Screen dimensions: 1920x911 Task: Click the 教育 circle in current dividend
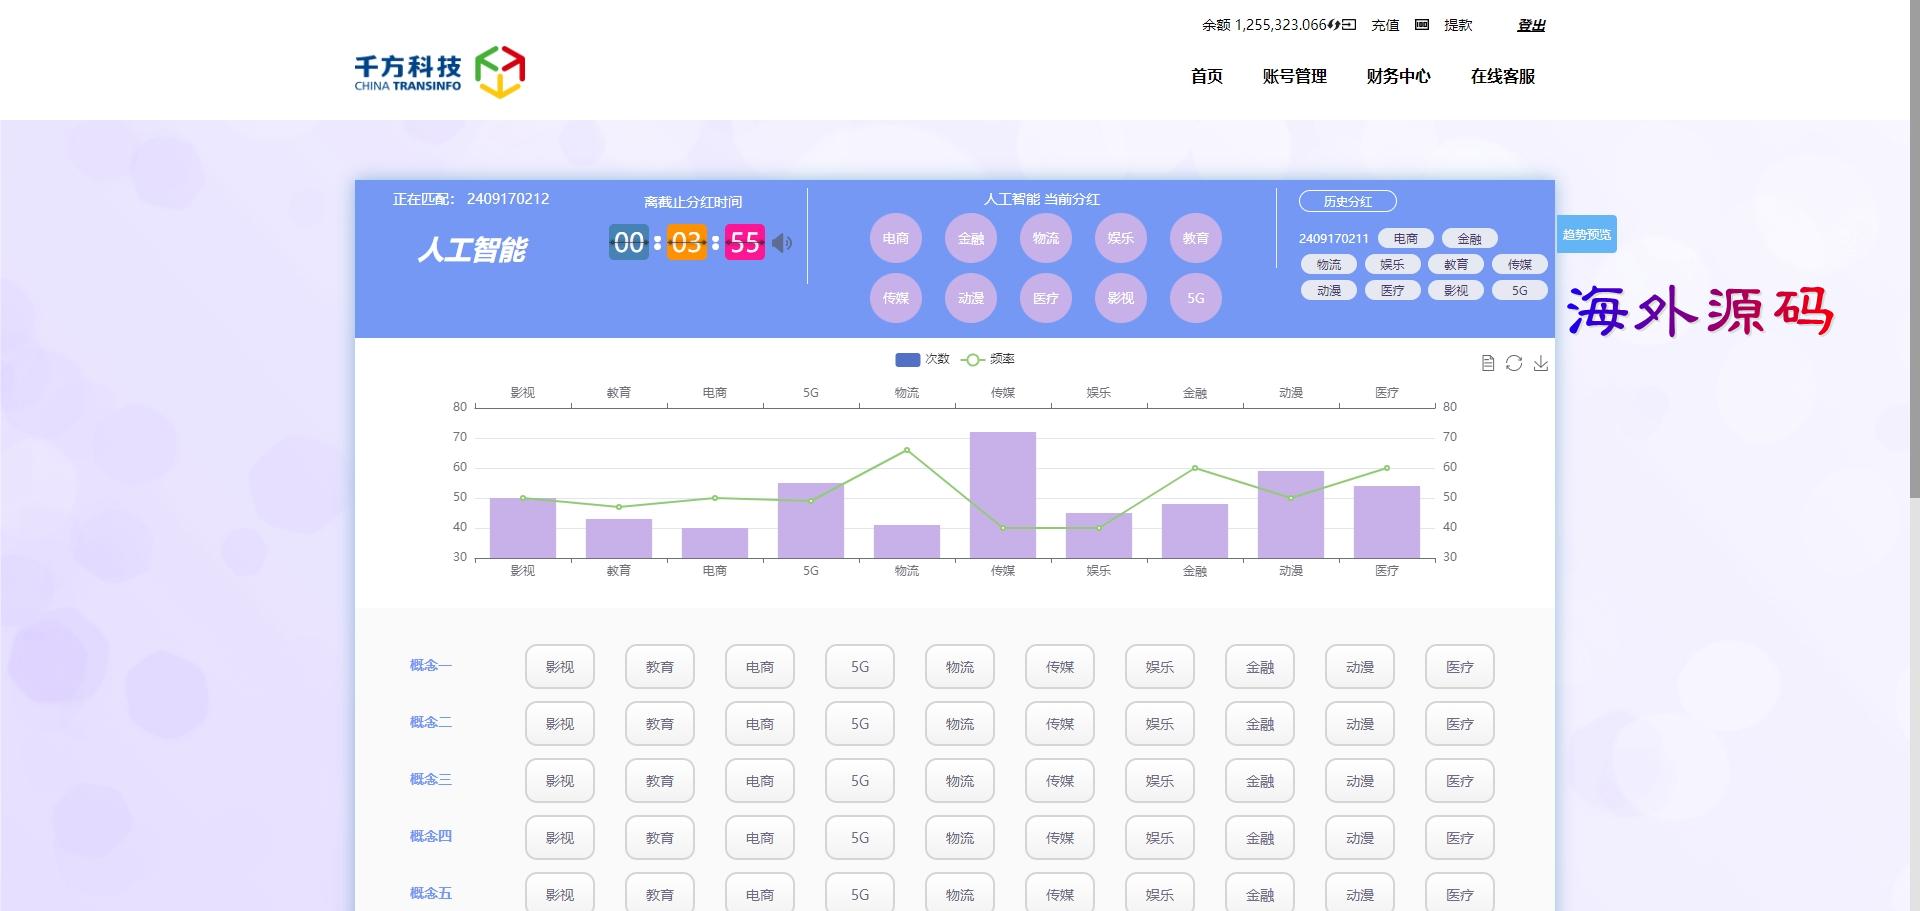[1196, 239]
